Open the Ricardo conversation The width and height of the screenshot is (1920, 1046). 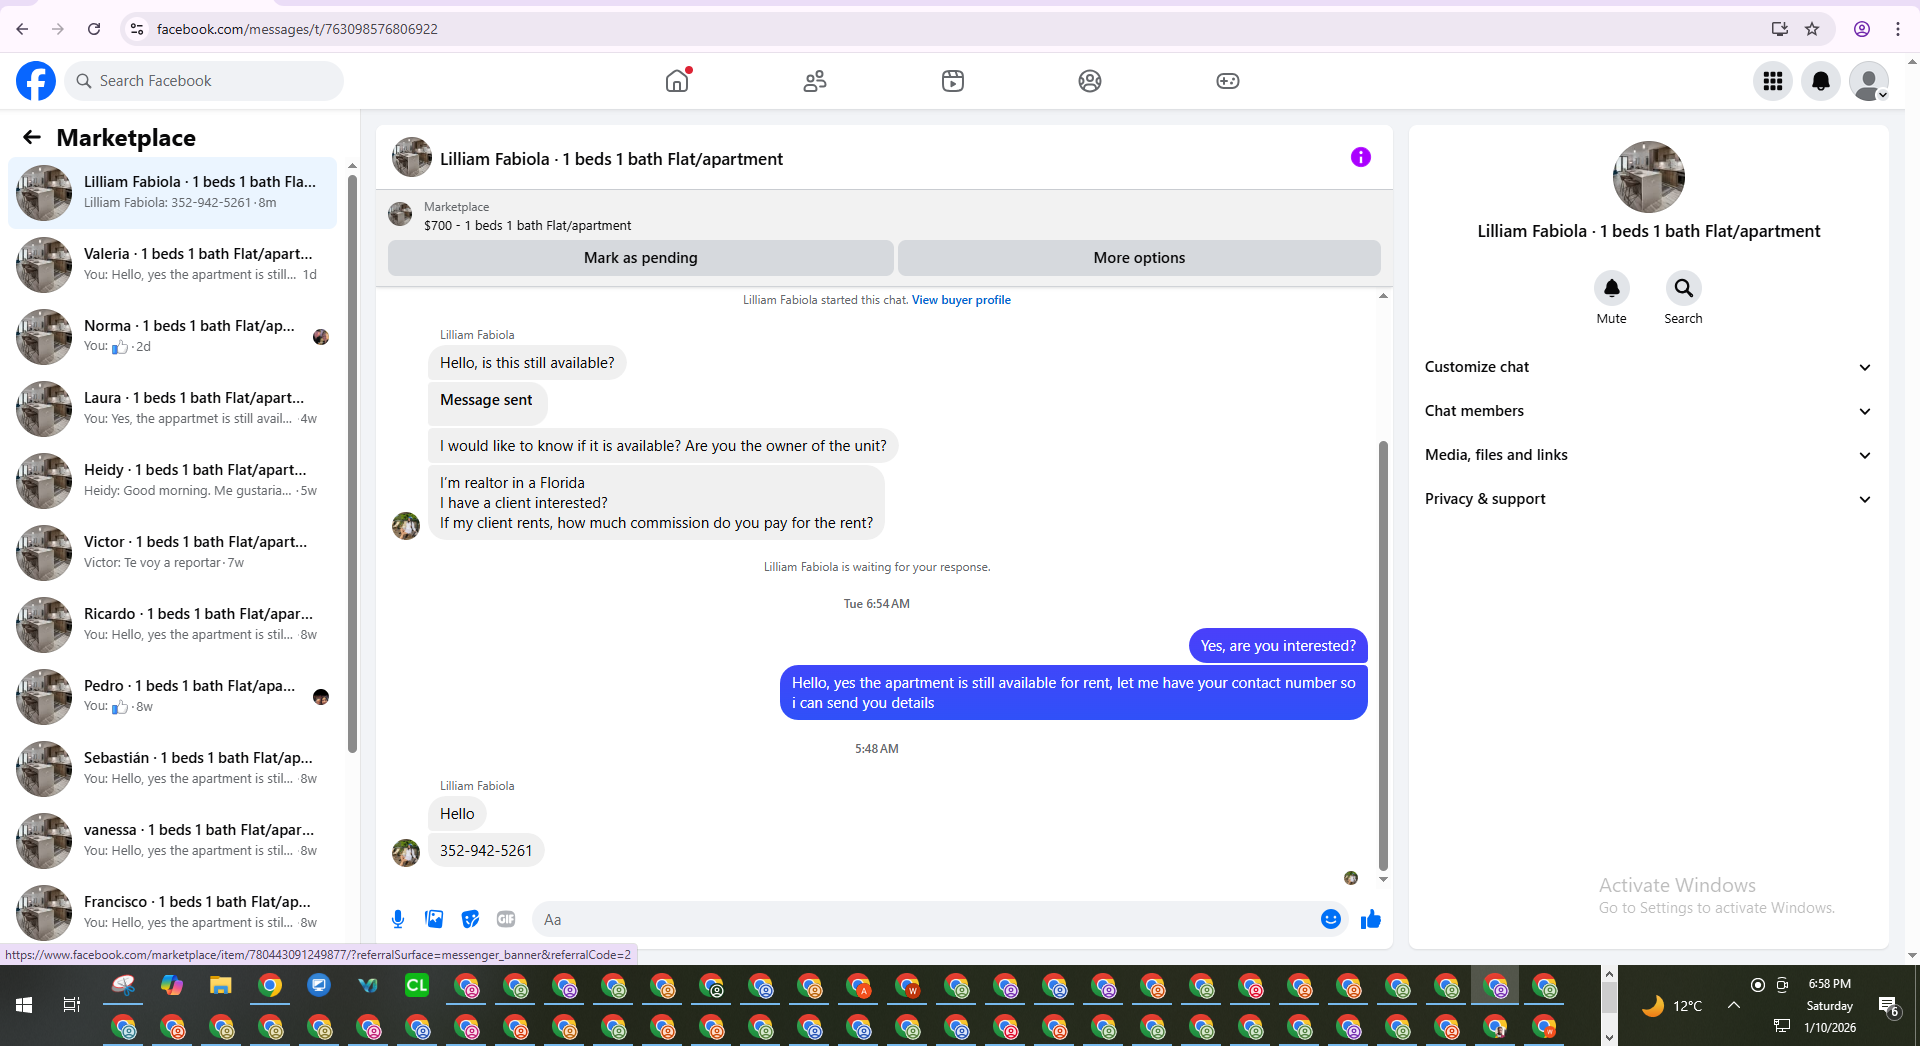(172, 624)
